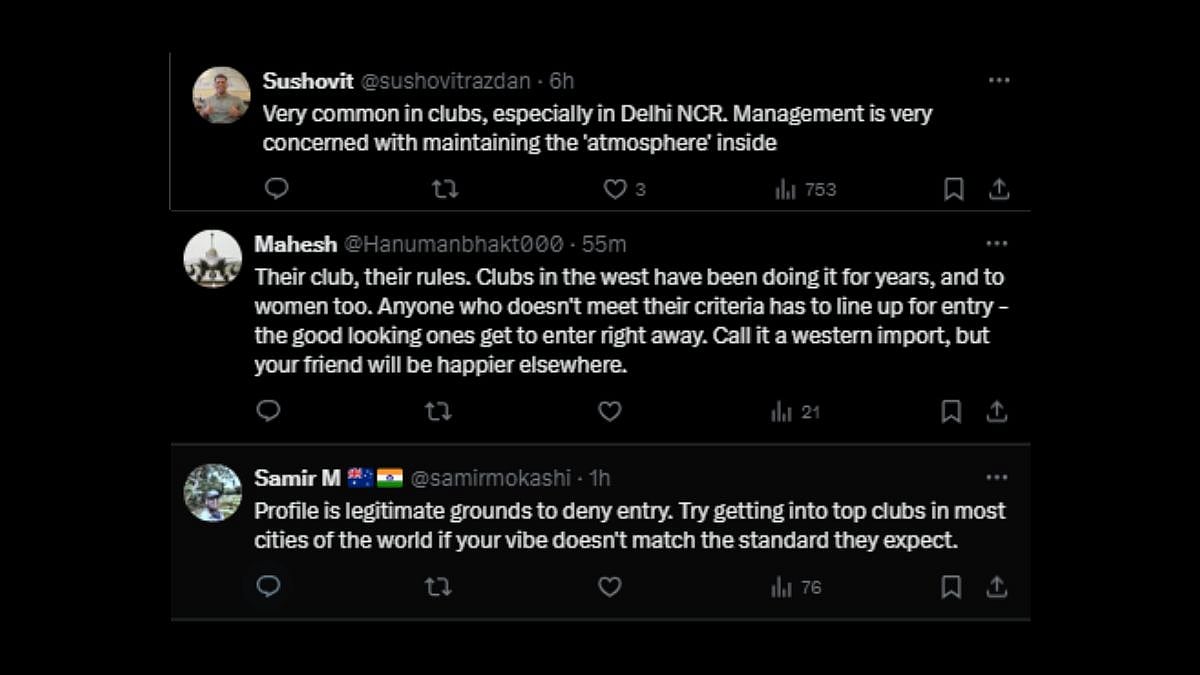Reply to Samir M's tweet
Image resolution: width=1200 pixels, height=675 pixels.
268,587
